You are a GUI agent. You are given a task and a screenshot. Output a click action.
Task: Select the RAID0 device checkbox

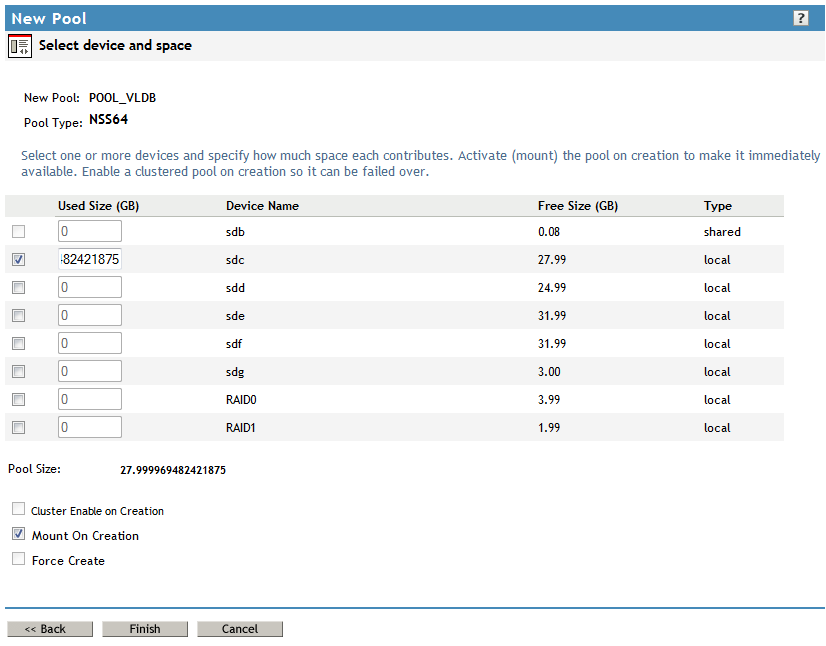point(18,399)
